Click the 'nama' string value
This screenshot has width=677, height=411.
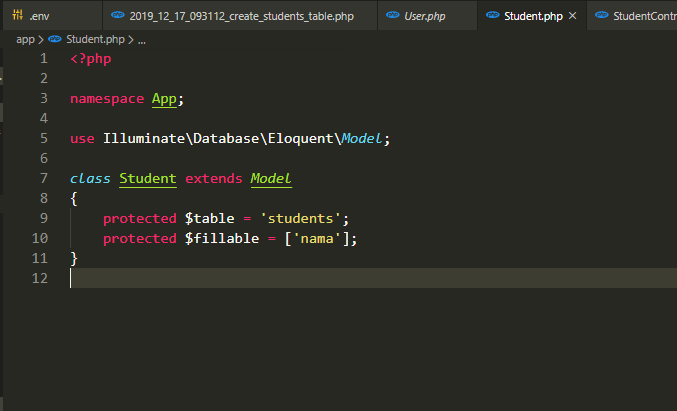point(317,238)
